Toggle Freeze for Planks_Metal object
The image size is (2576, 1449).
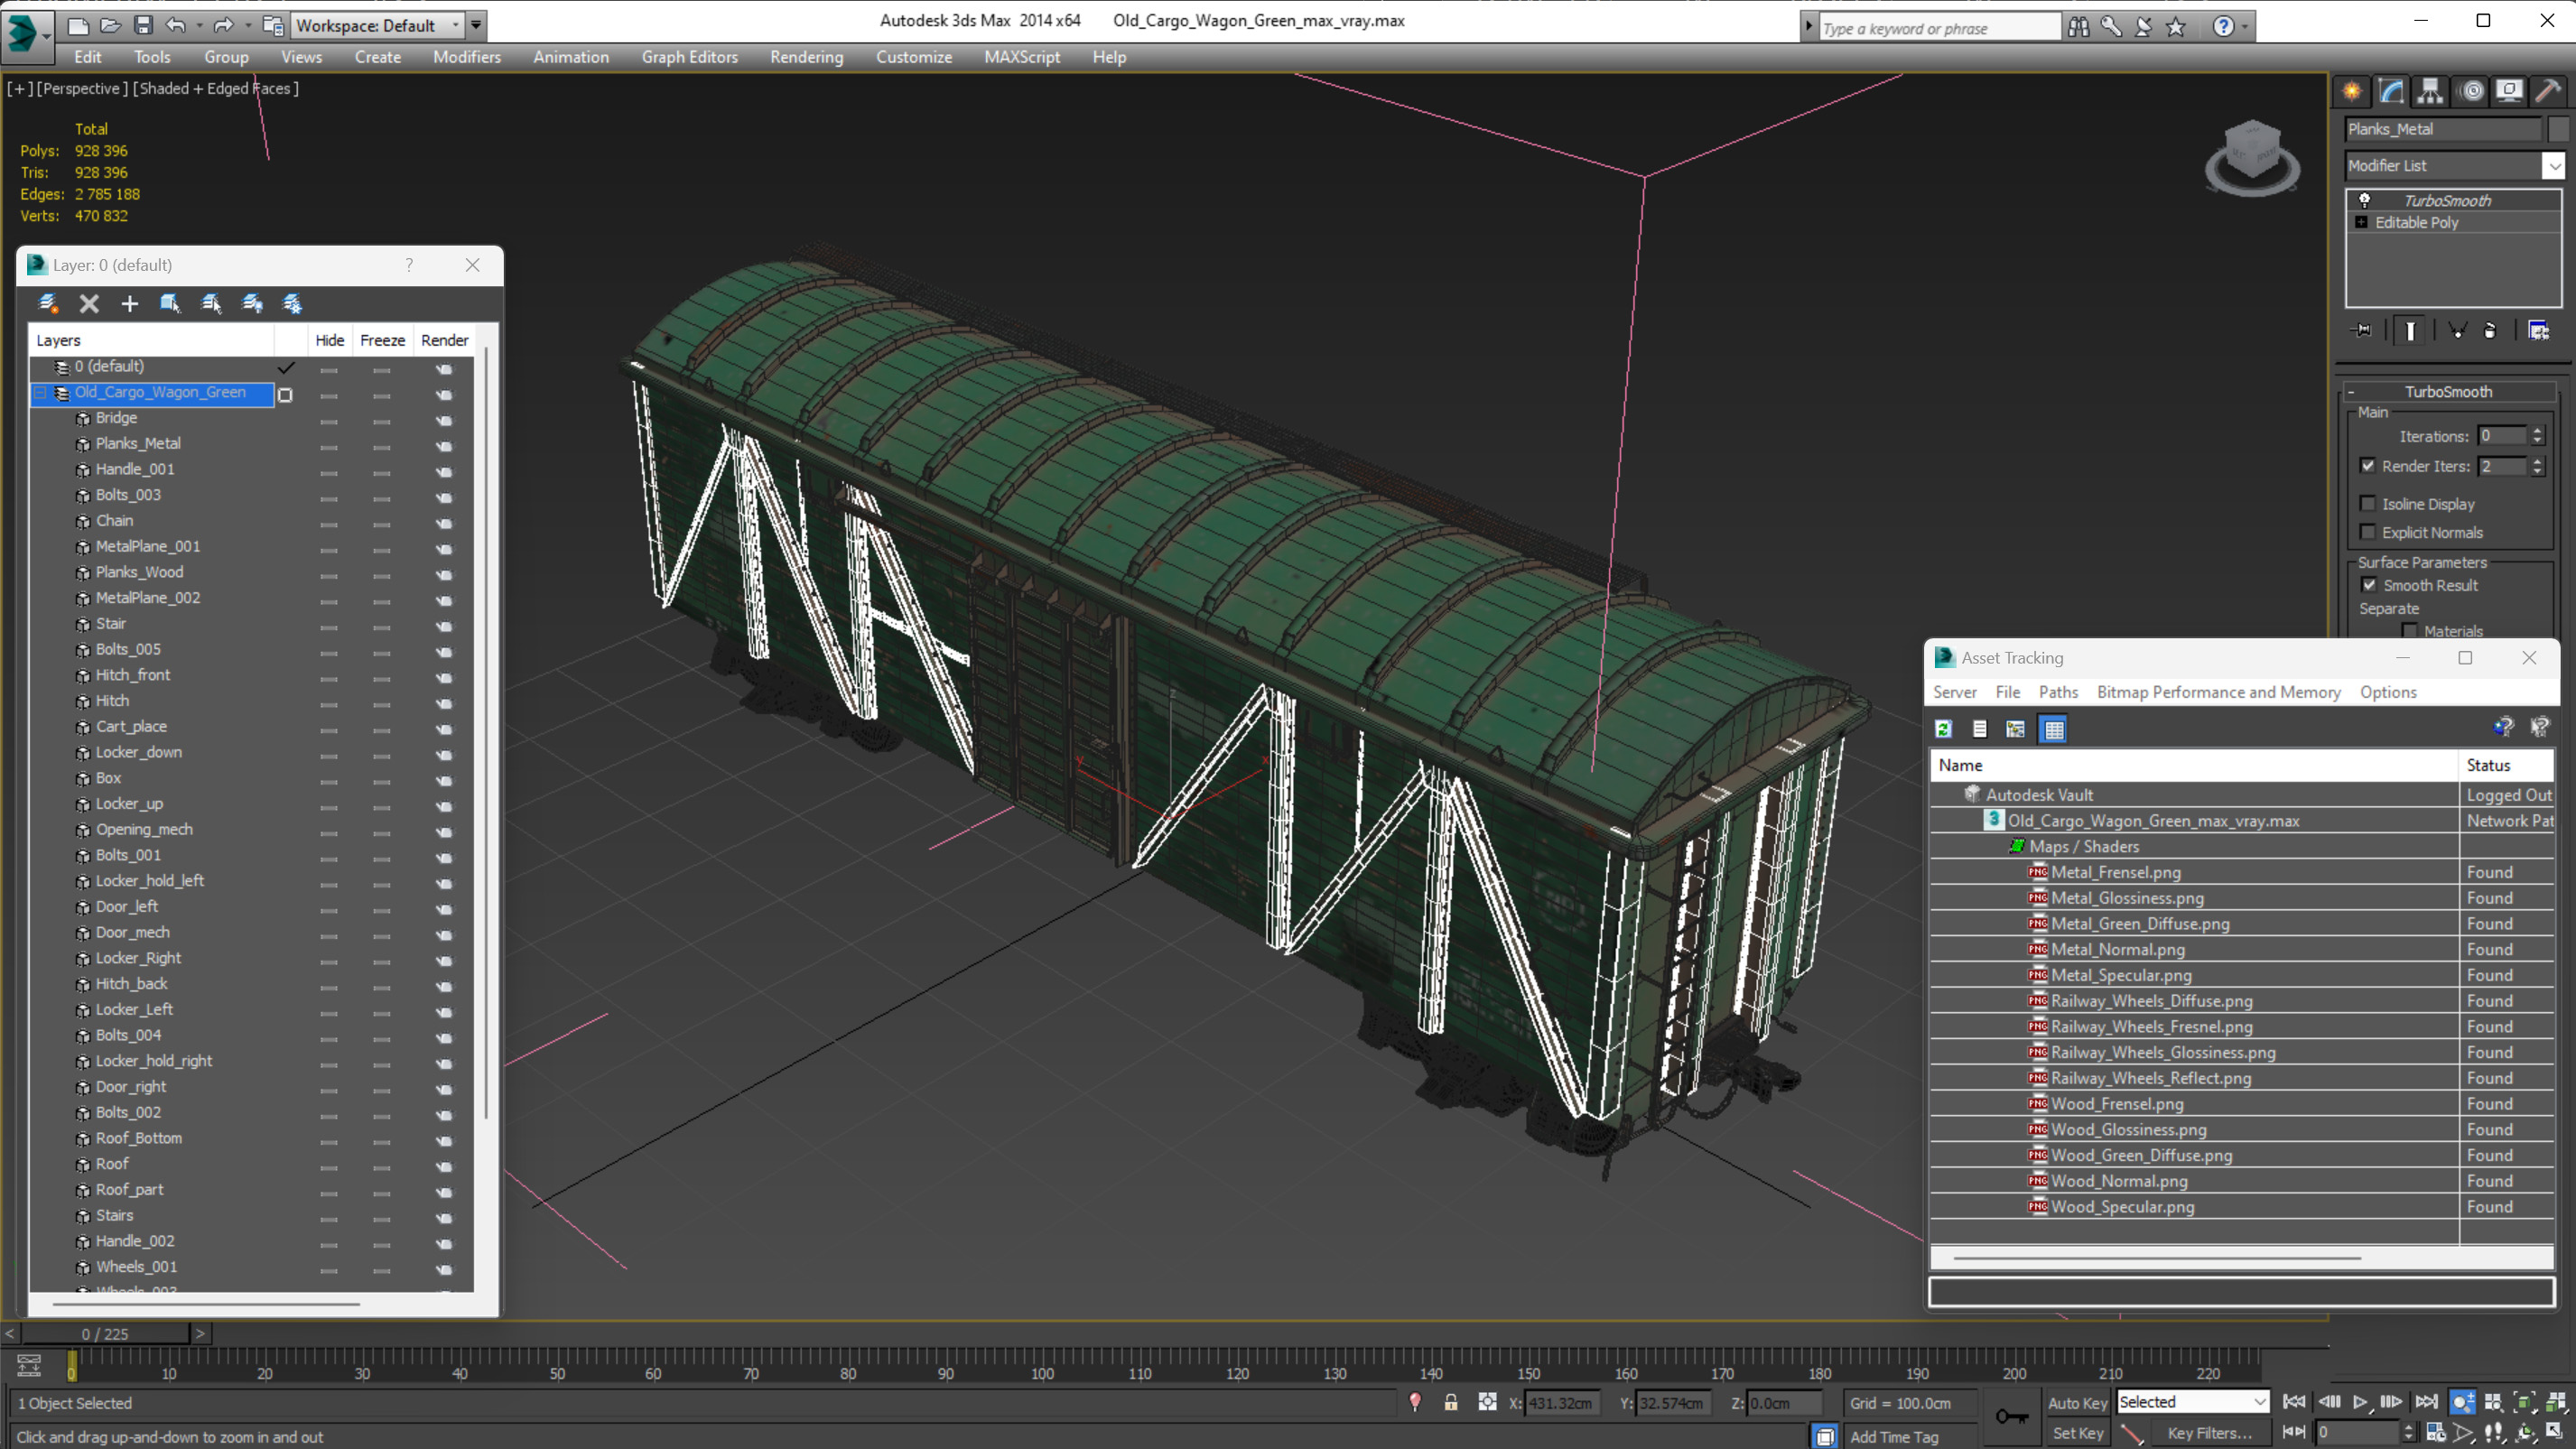coord(382,446)
